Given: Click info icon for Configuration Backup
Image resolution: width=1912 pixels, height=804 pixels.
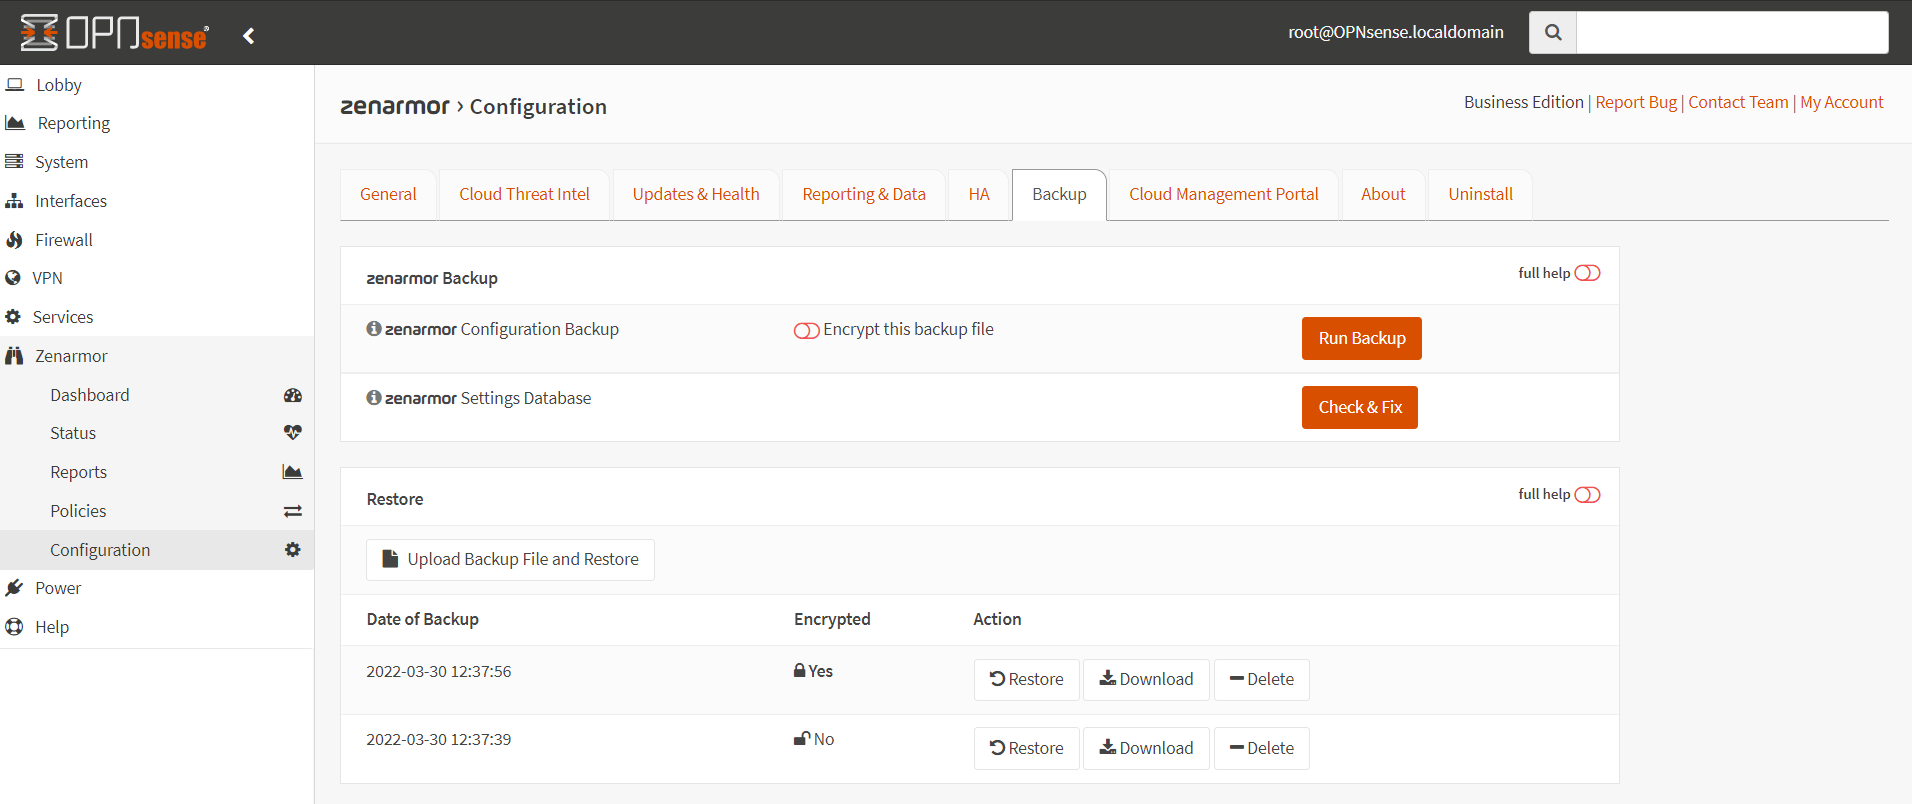Looking at the screenshot, I should [x=374, y=328].
